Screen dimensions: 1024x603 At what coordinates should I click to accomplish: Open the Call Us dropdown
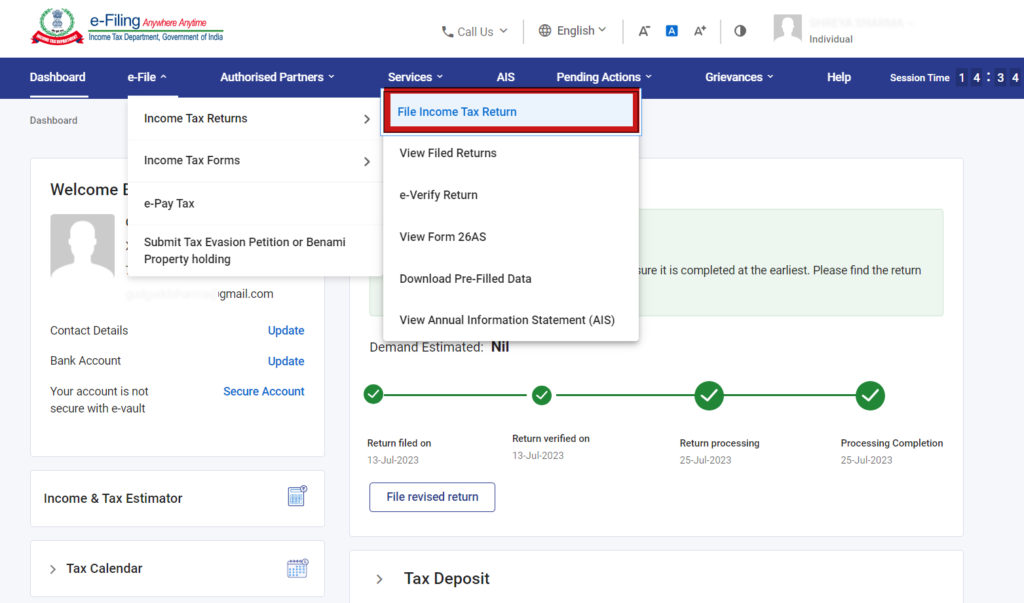(474, 31)
